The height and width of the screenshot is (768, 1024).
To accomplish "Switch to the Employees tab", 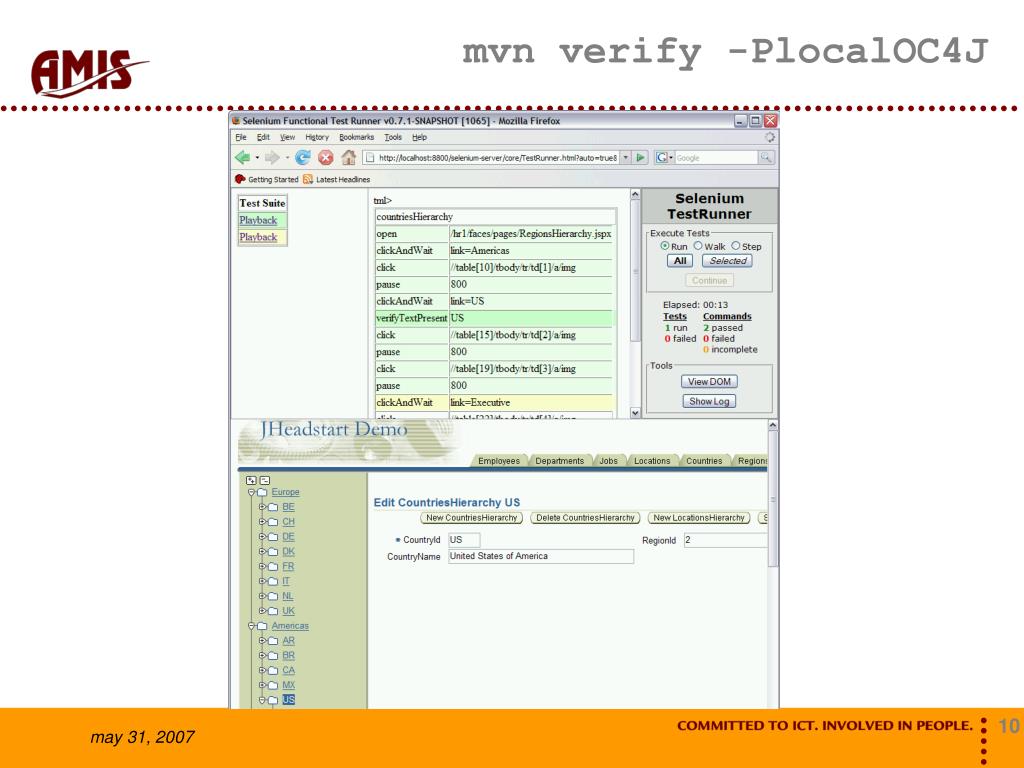I will click(499, 461).
